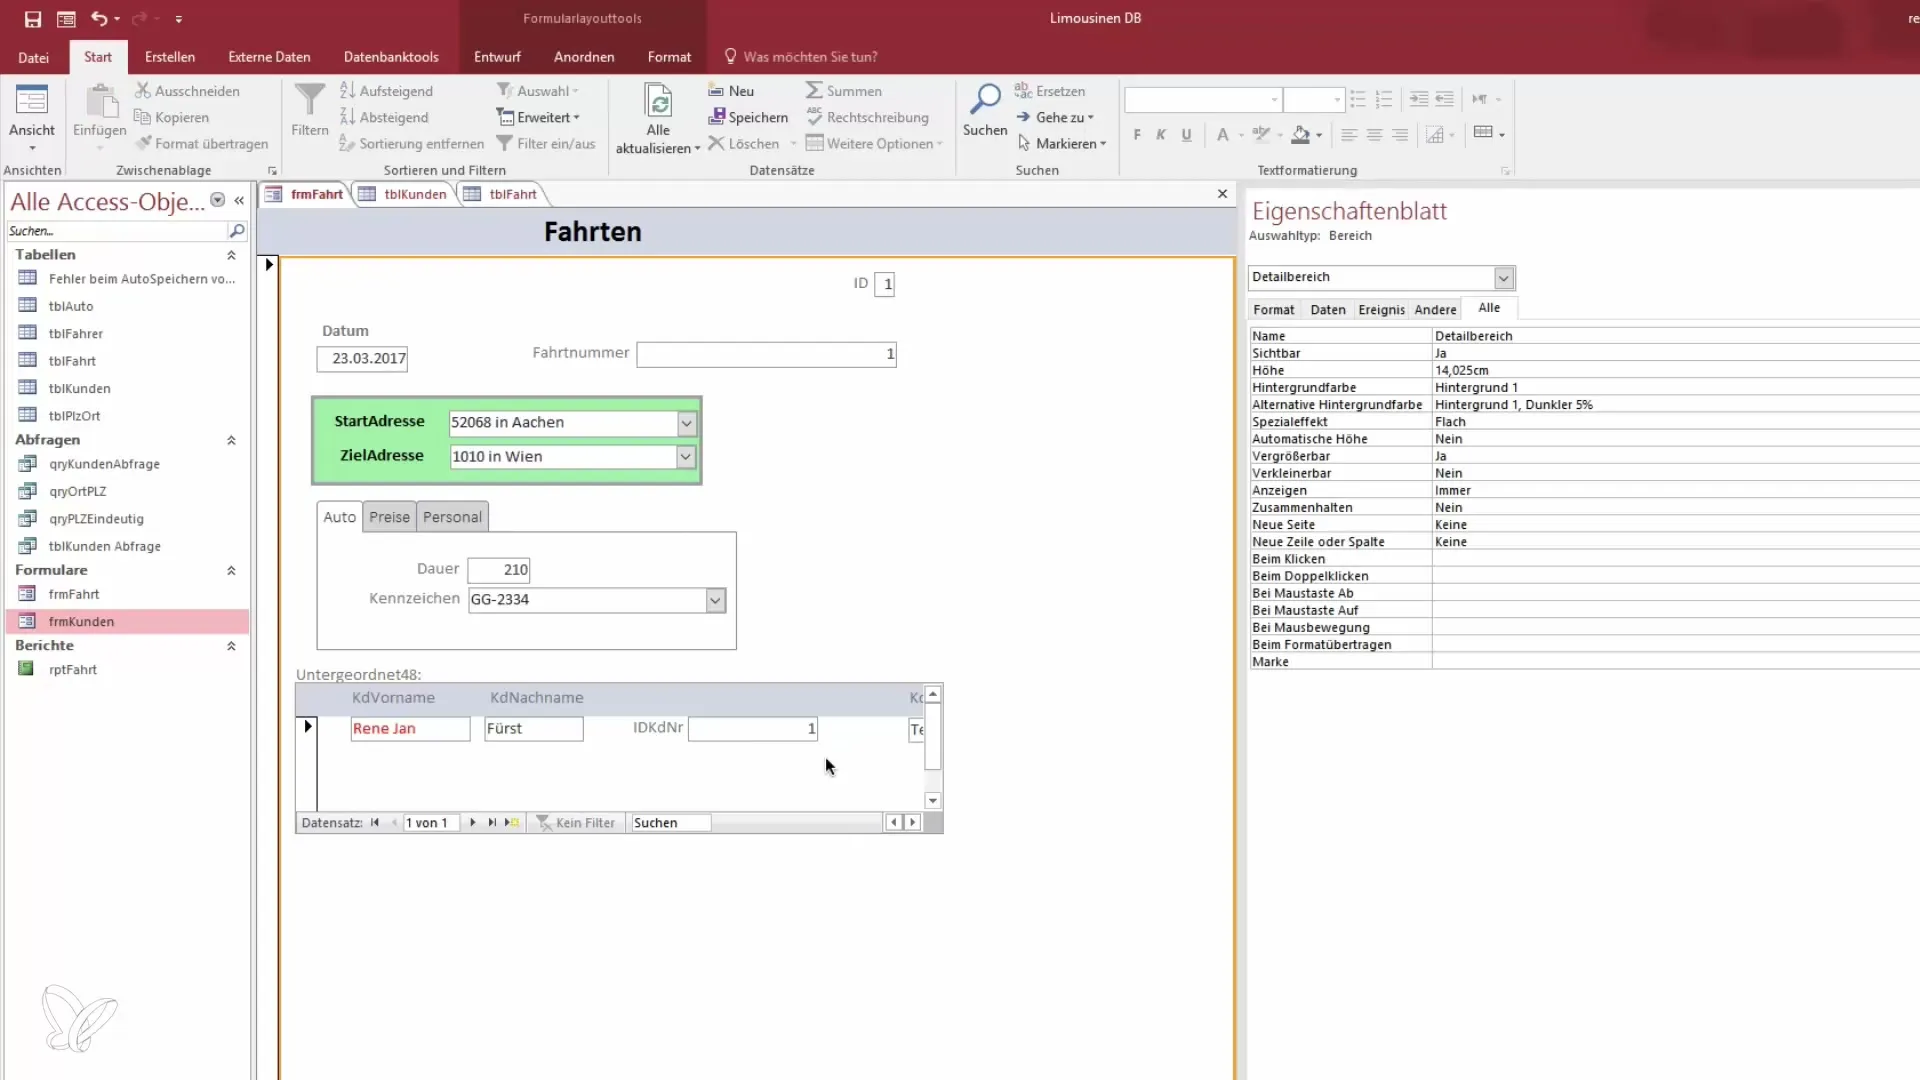
Task: Toggle Kein Filter indicator in subform
Action: pyautogui.click(x=576, y=823)
